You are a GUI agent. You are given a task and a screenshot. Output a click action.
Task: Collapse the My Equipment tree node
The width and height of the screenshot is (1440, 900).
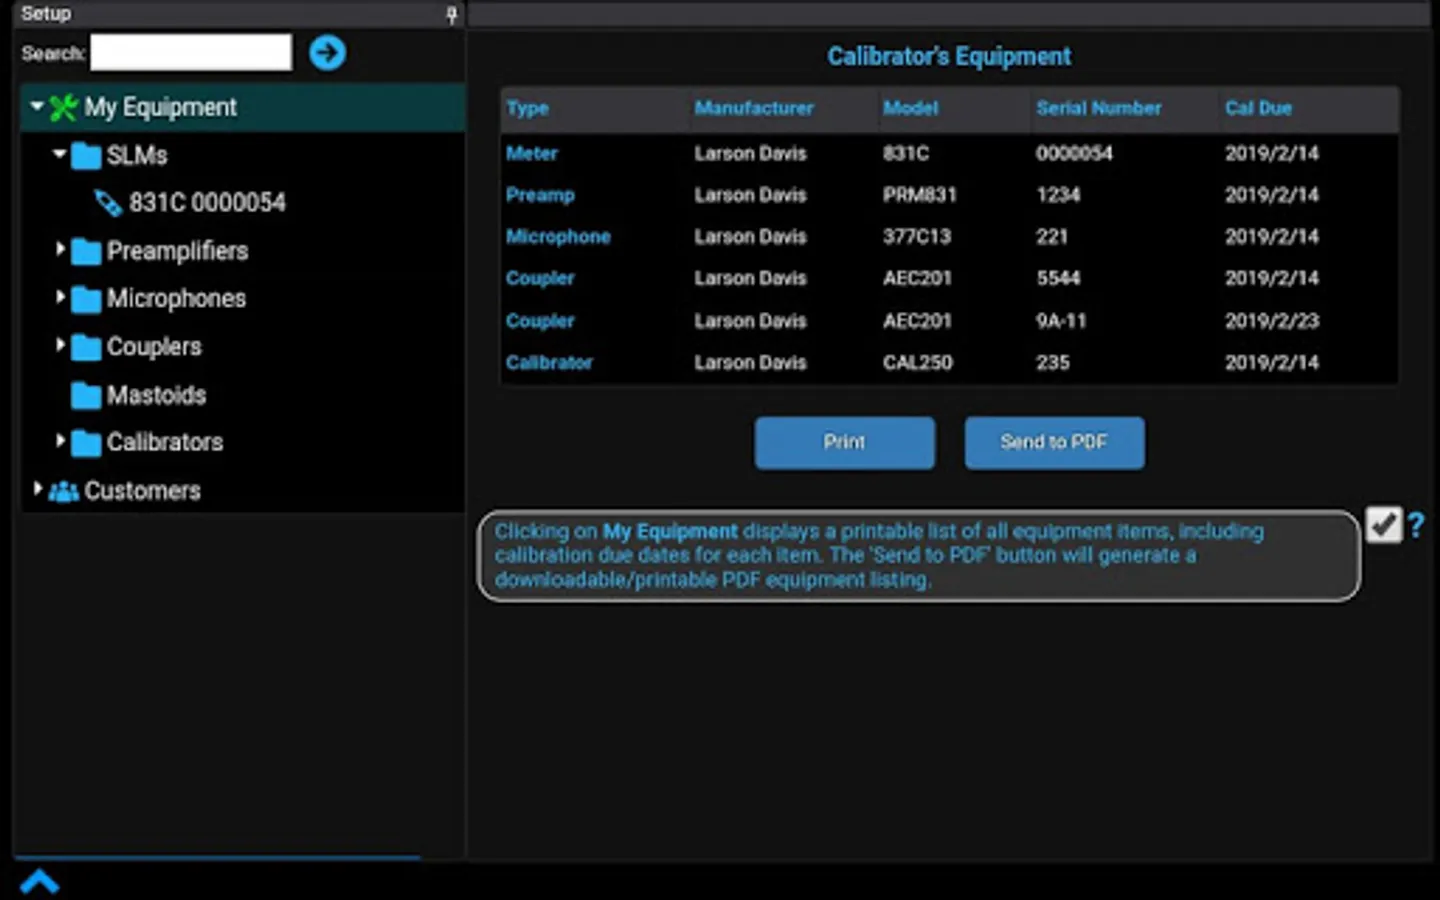(x=37, y=105)
